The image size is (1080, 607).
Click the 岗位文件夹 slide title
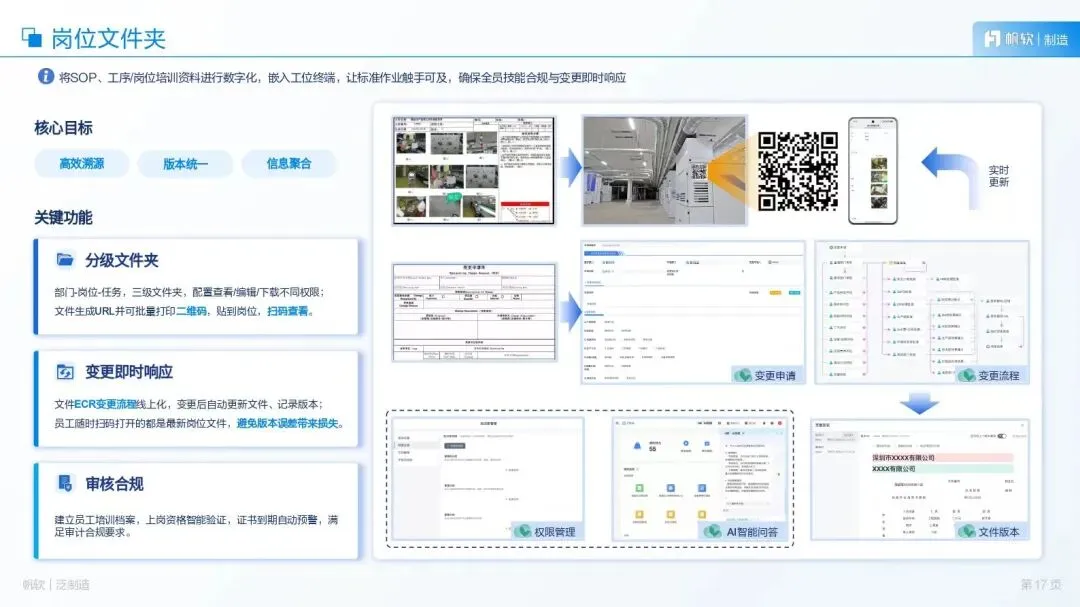click(109, 39)
